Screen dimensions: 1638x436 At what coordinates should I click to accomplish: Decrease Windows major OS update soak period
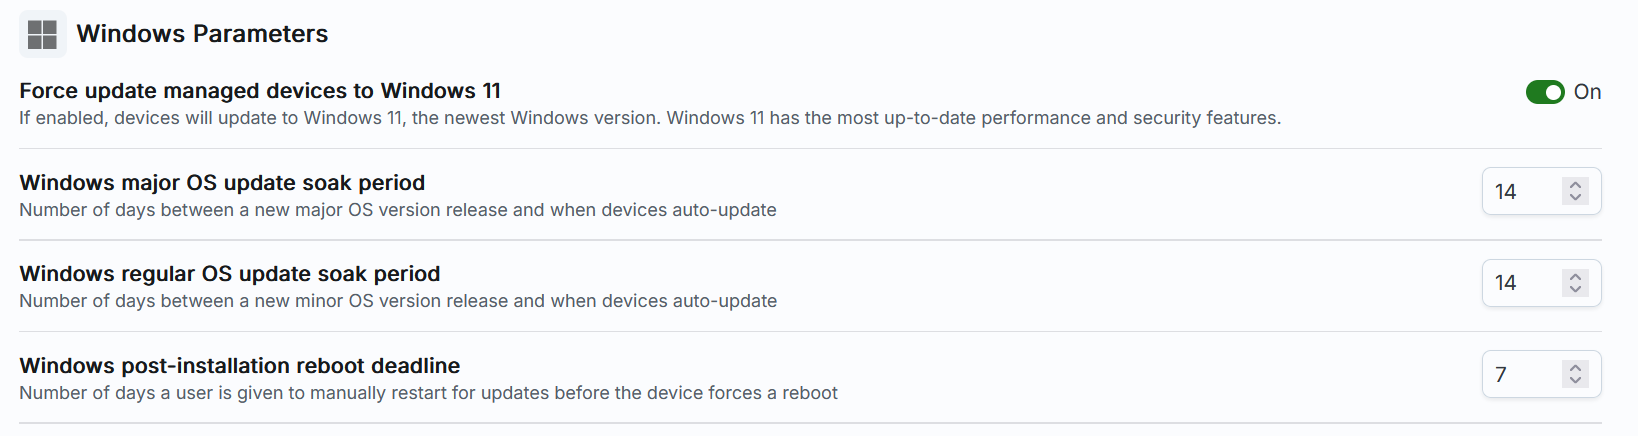point(1575,198)
